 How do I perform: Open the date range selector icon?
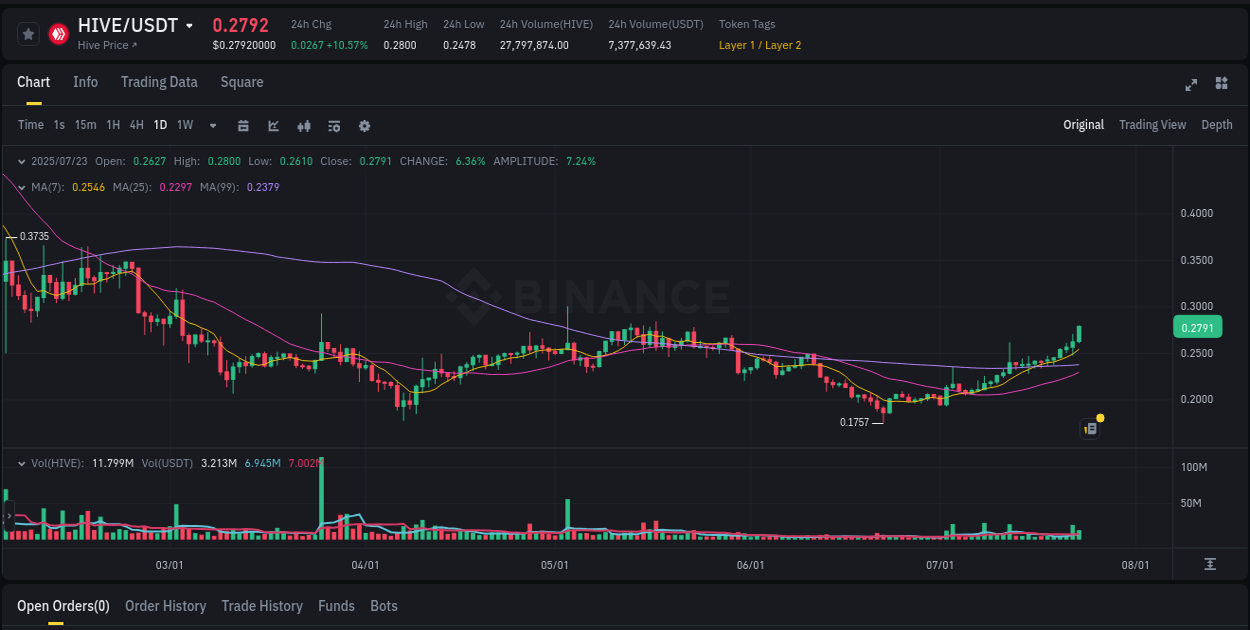tap(243, 125)
